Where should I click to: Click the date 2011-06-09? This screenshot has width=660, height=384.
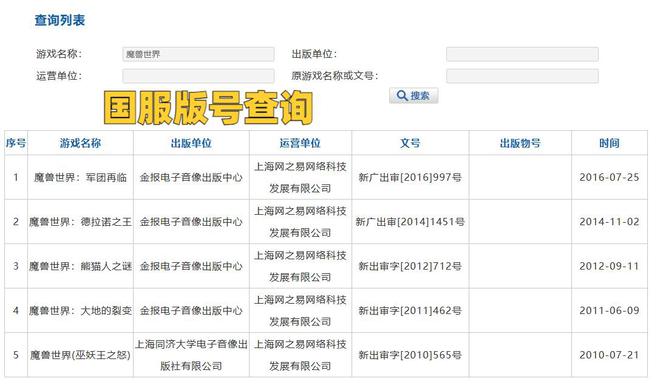pyautogui.click(x=609, y=310)
